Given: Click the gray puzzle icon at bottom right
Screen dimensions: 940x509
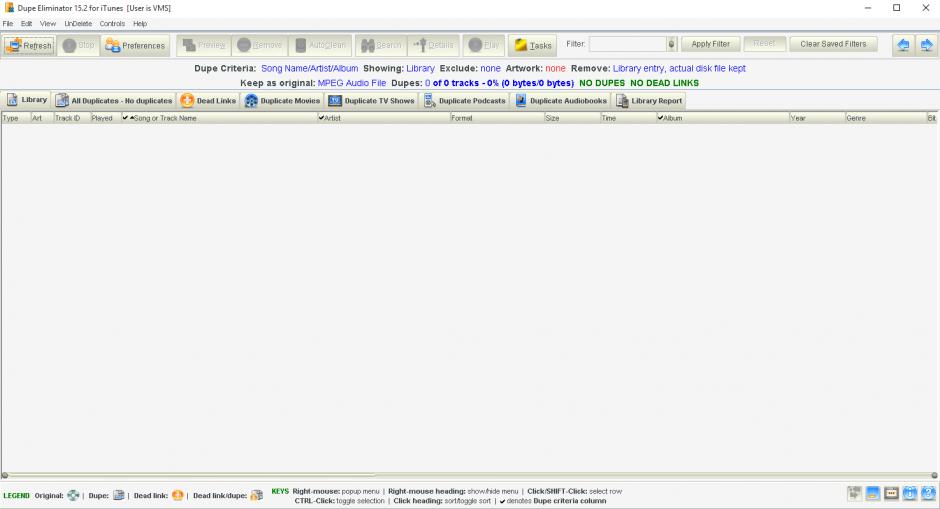Looking at the screenshot, I should [x=854, y=493].
